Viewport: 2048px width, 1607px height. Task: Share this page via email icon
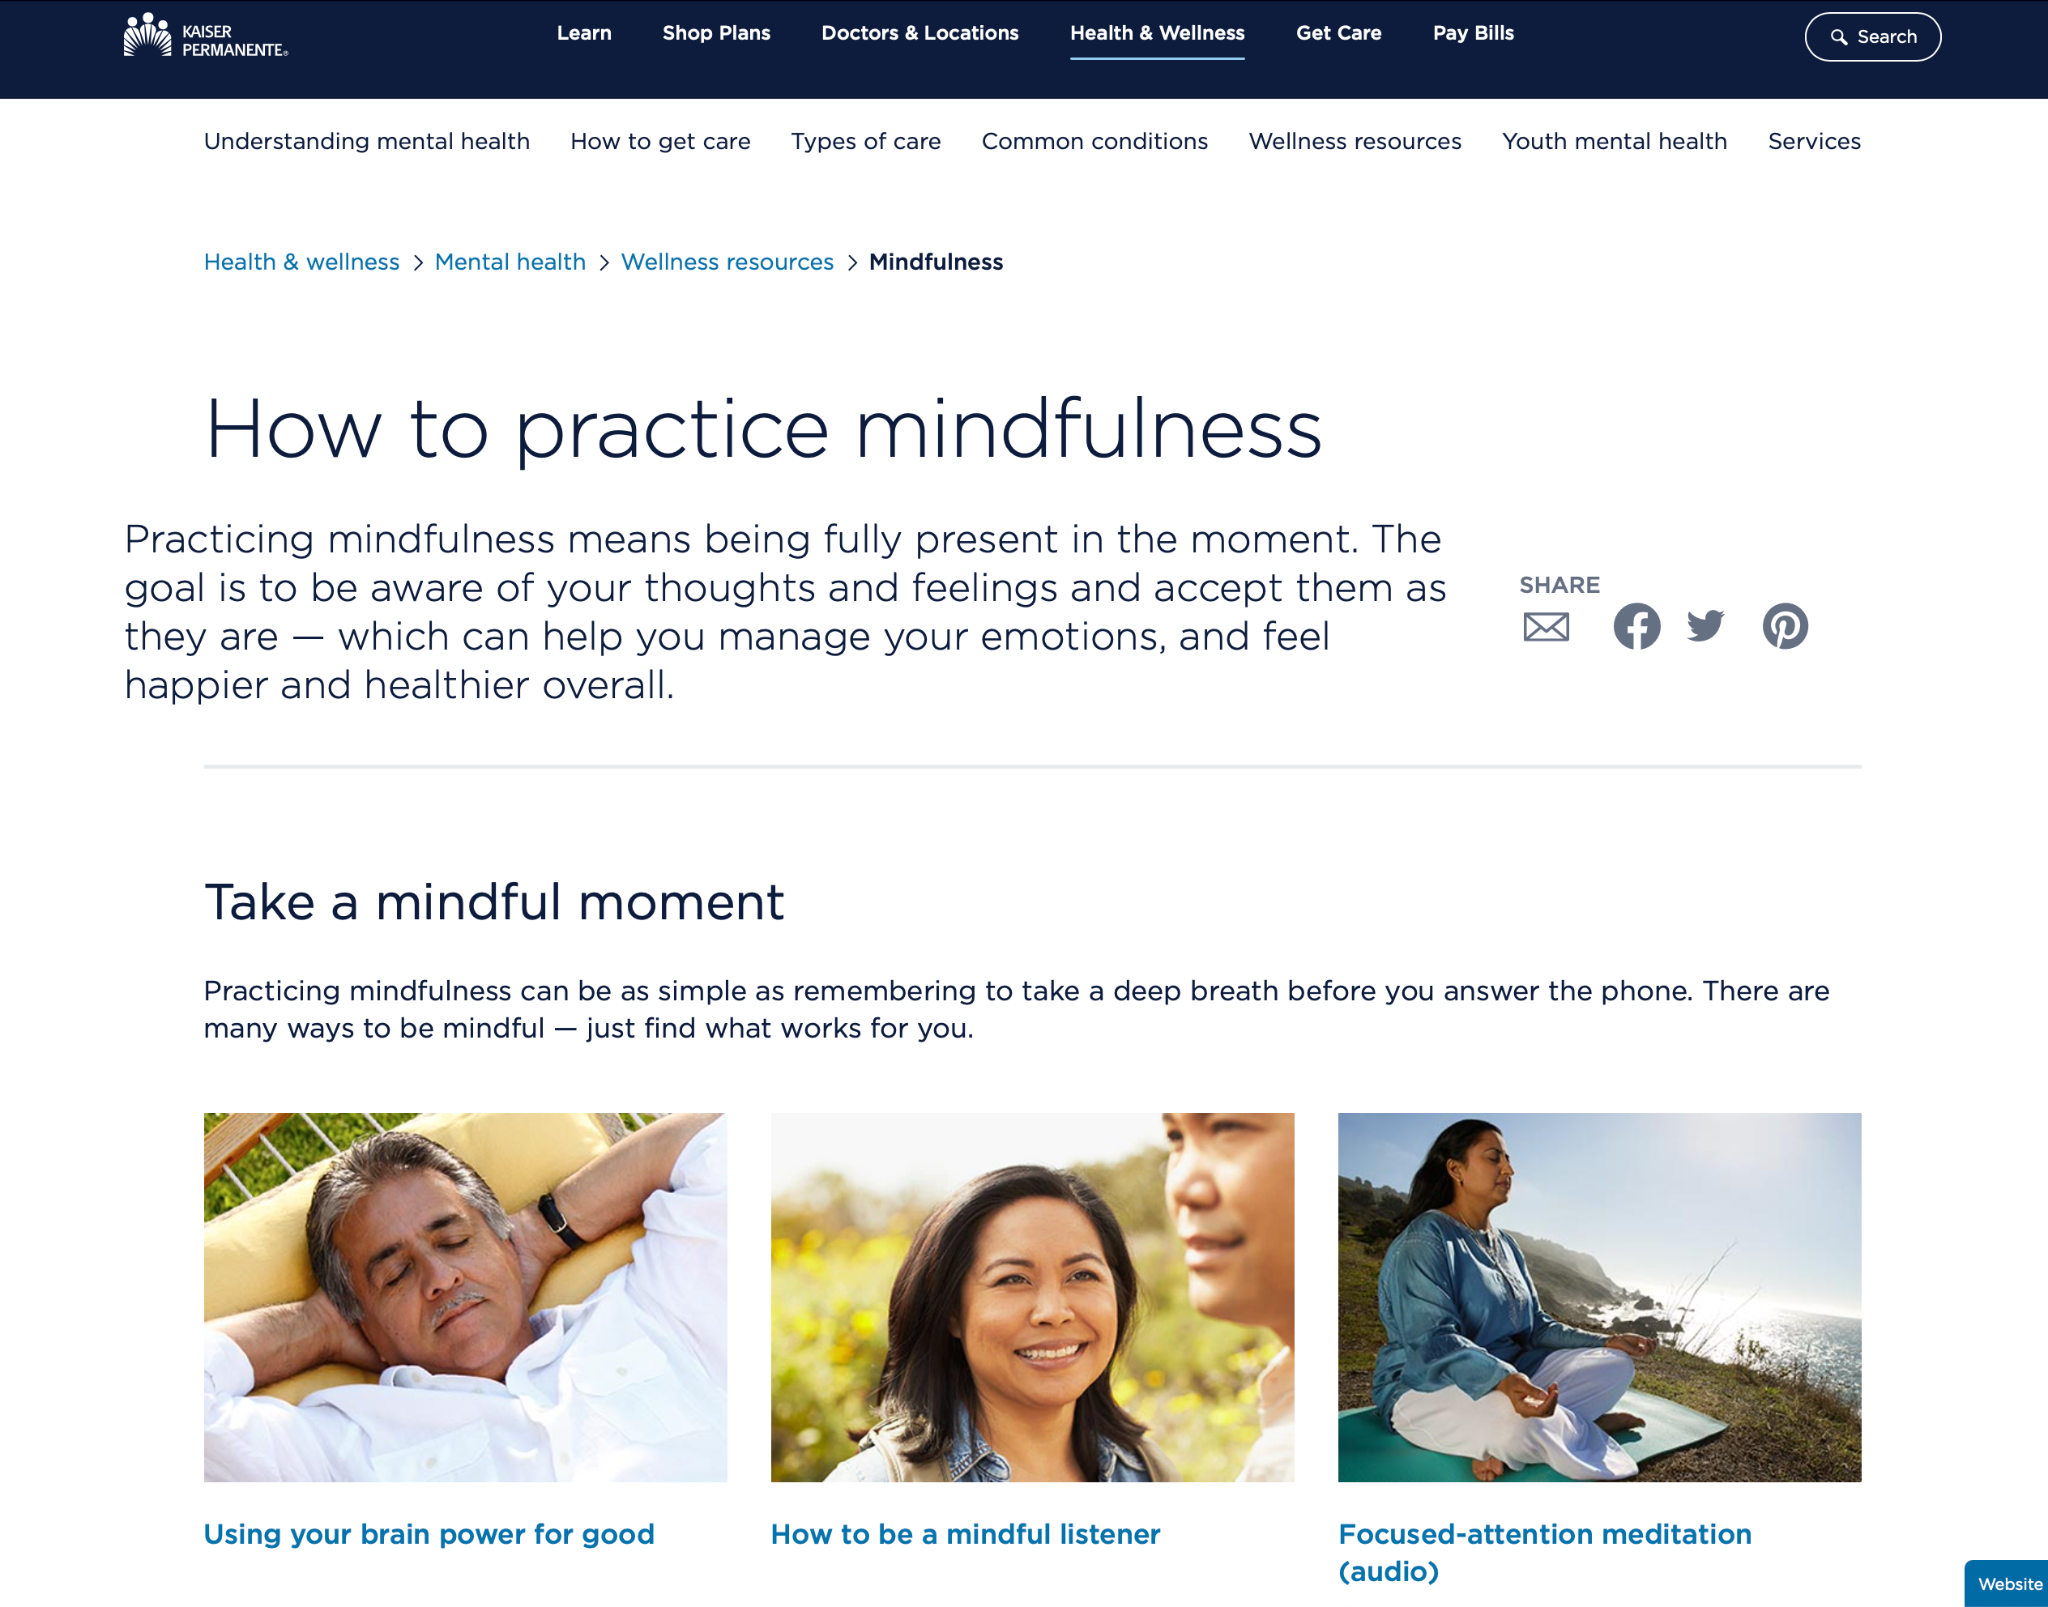1546,627
